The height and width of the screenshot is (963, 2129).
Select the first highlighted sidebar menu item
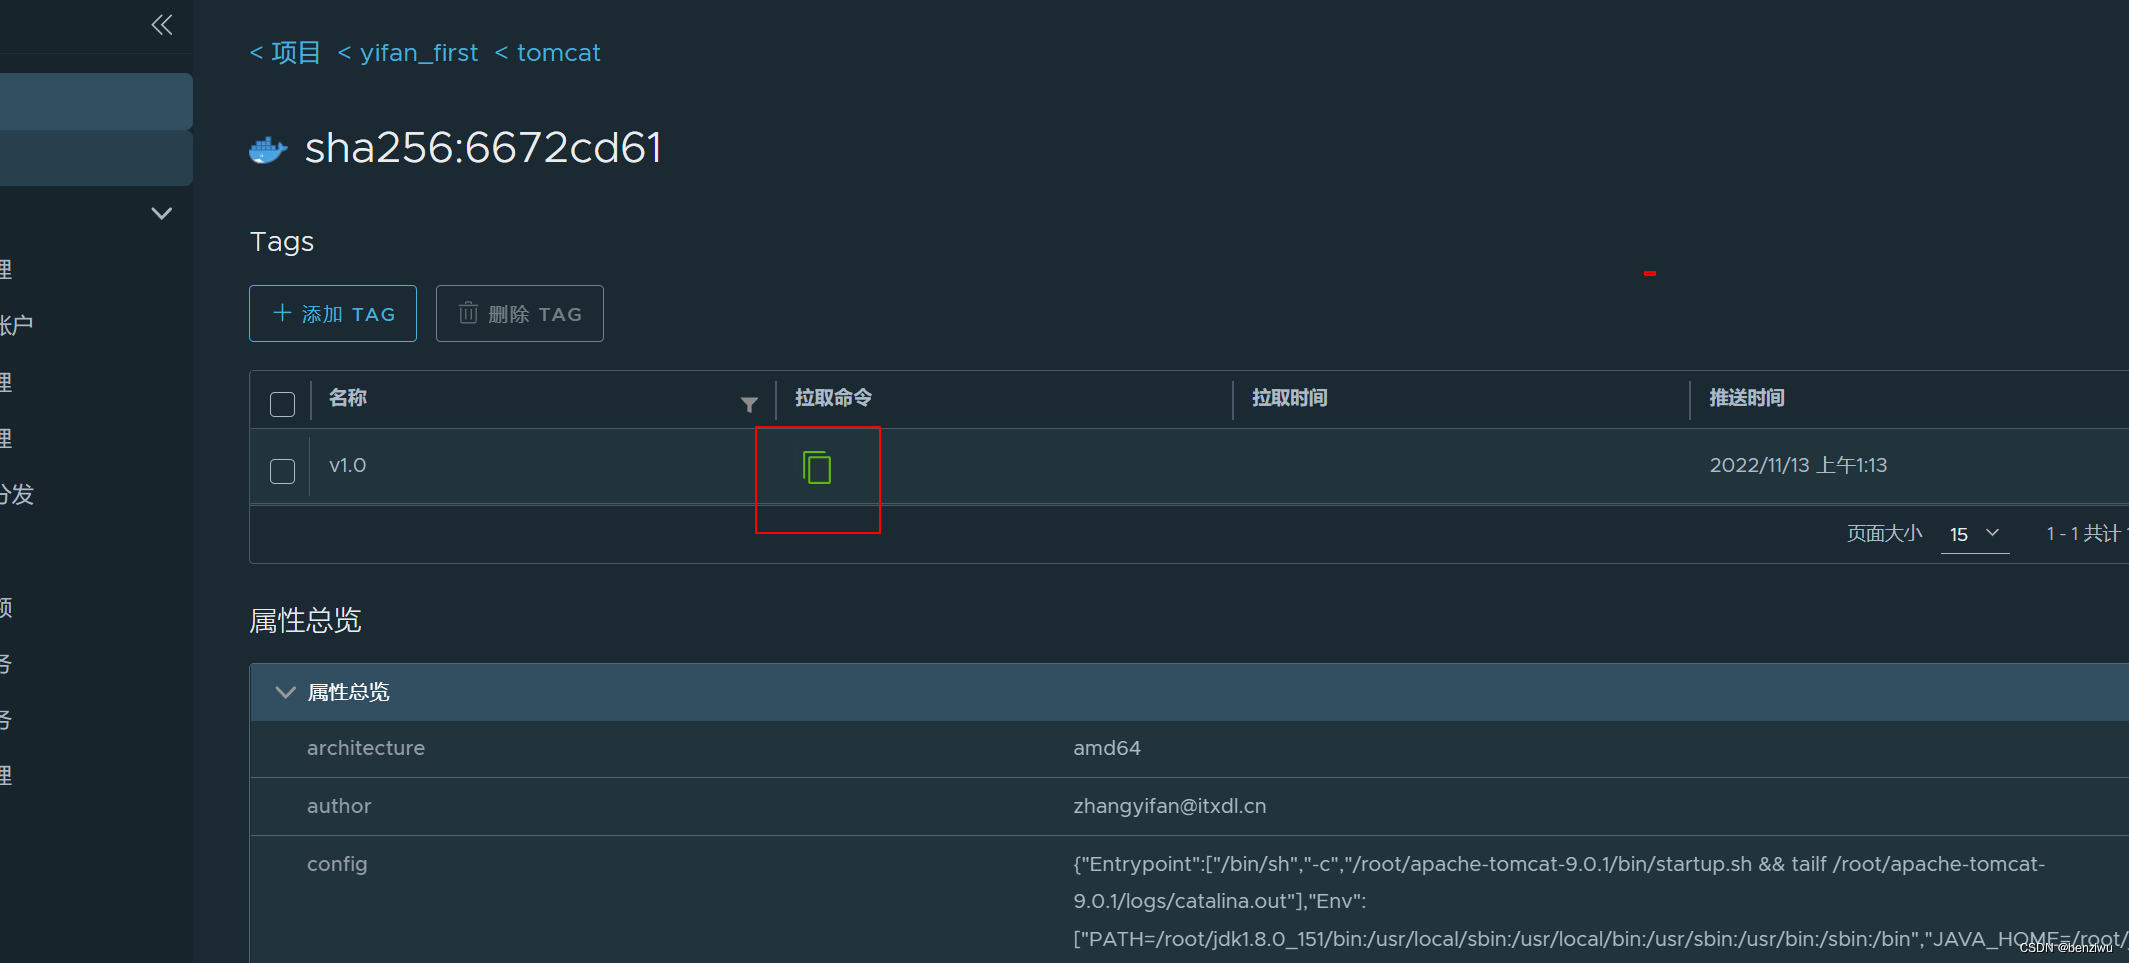point(96,101)
